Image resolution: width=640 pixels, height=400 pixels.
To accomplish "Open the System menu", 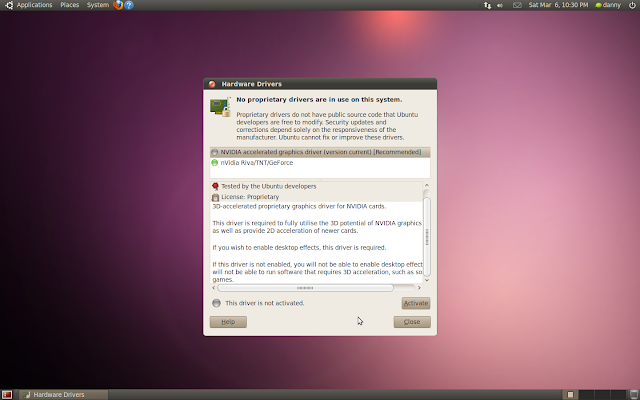I will (98, 5).
